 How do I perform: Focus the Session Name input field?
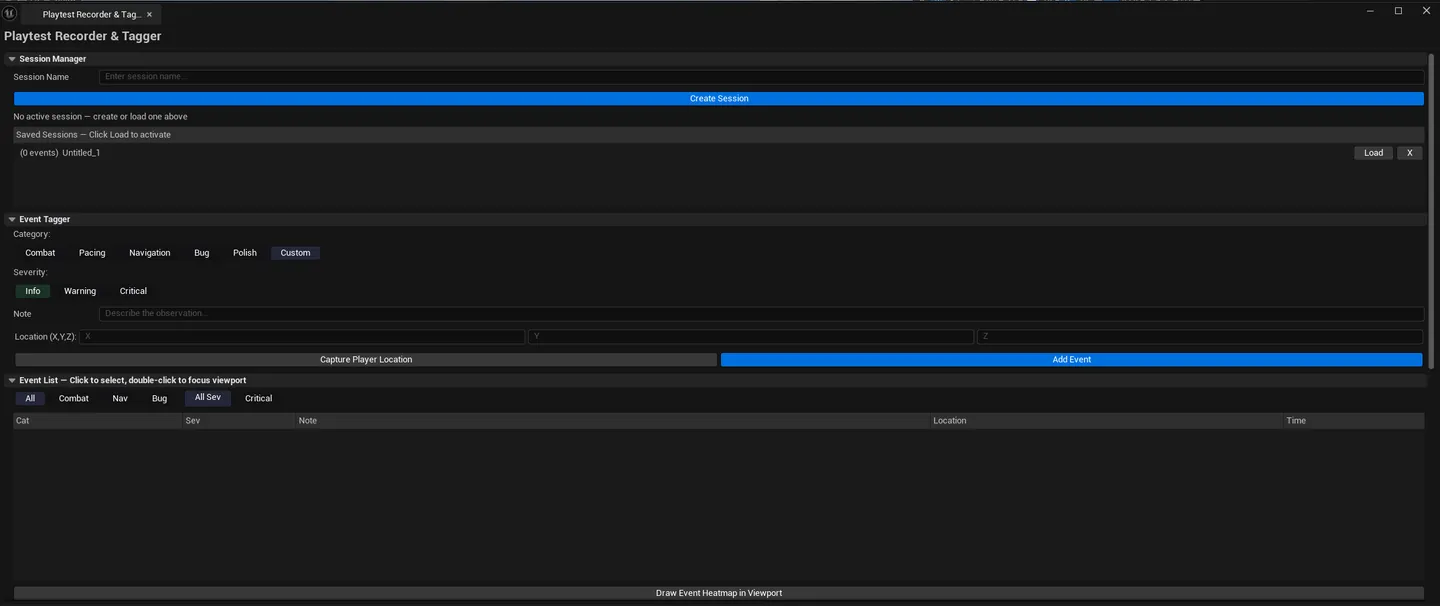pyautogui.click(x=761, y=77)
